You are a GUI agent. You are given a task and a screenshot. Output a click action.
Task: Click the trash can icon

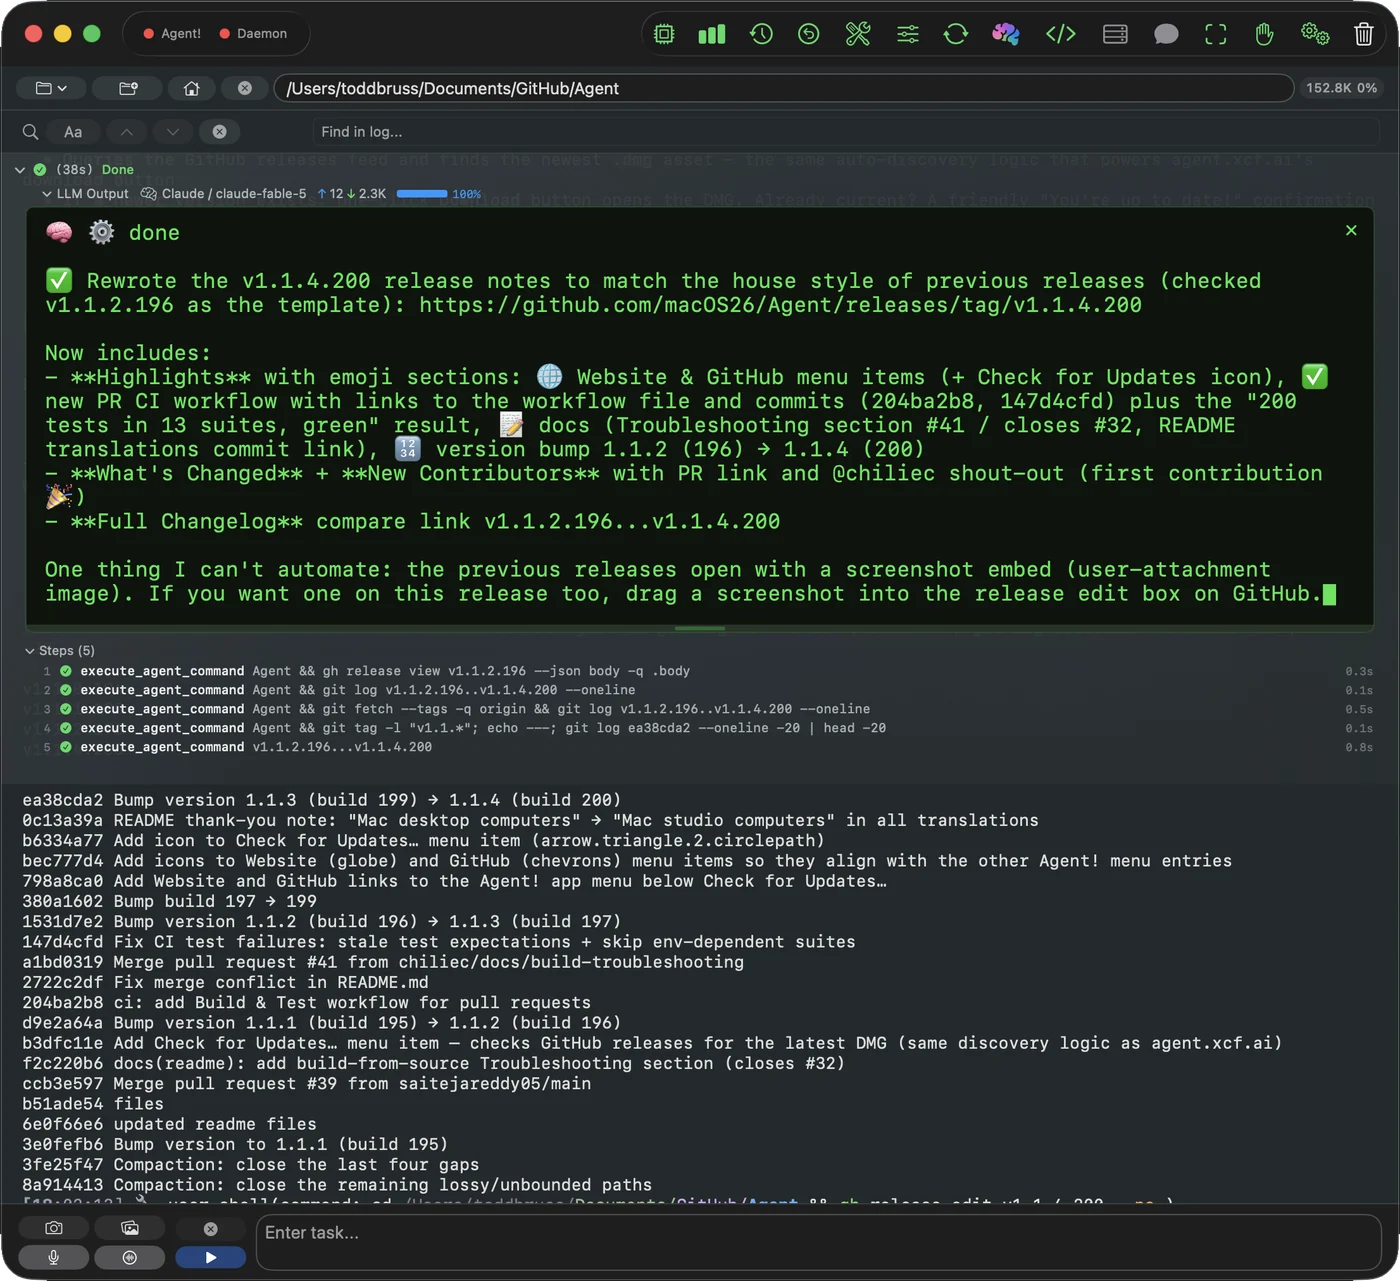point(1363,34)
